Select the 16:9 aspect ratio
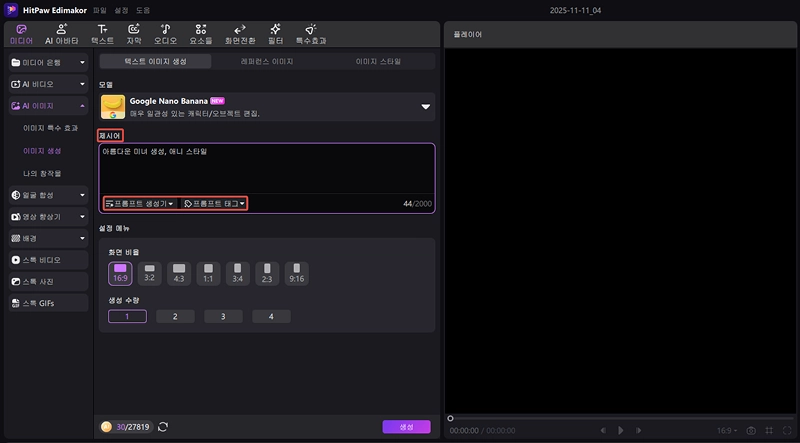800x443 pixels. [x=120, y=274]
